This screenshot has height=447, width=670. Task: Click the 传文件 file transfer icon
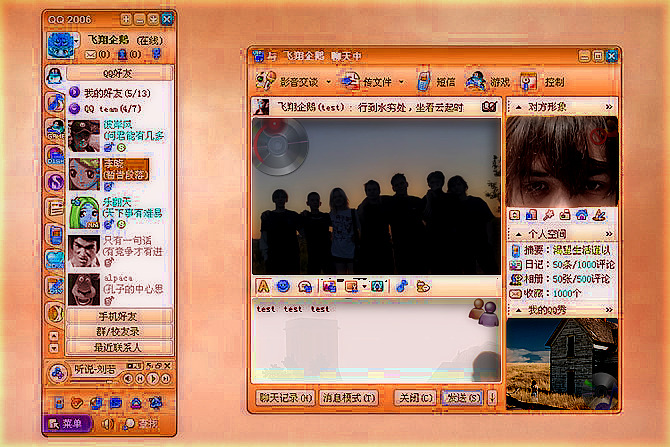tap(350, 81)
